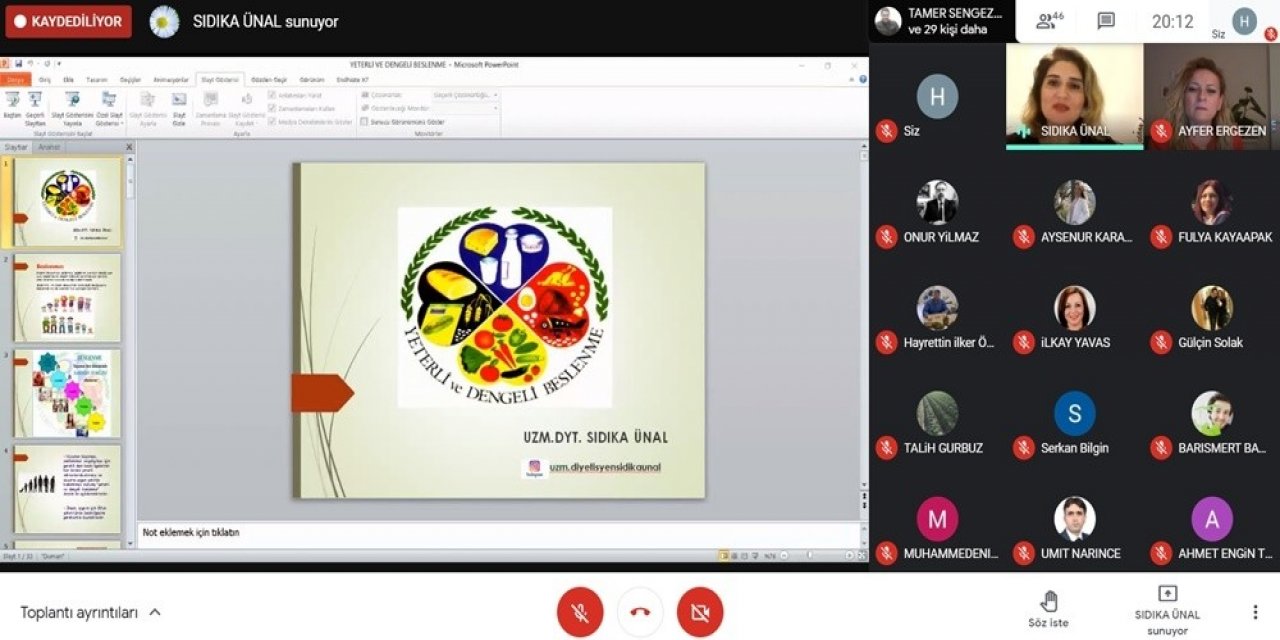The image size is (1280, 640).
Task: Leave the call with the hang-up button
Action: click(640, 612)
